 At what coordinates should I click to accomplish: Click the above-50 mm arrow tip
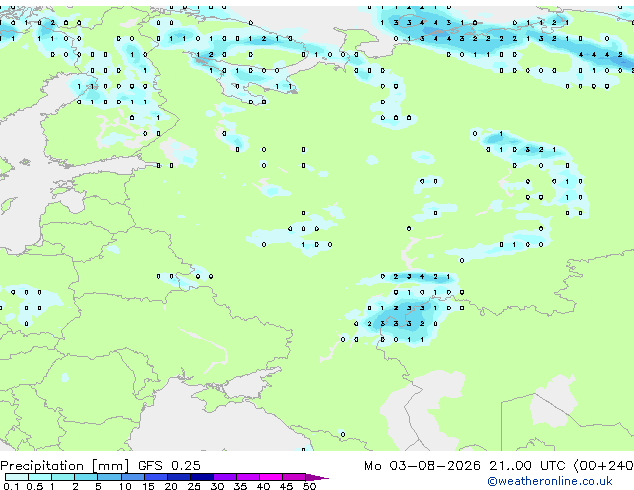click(317, 477)
